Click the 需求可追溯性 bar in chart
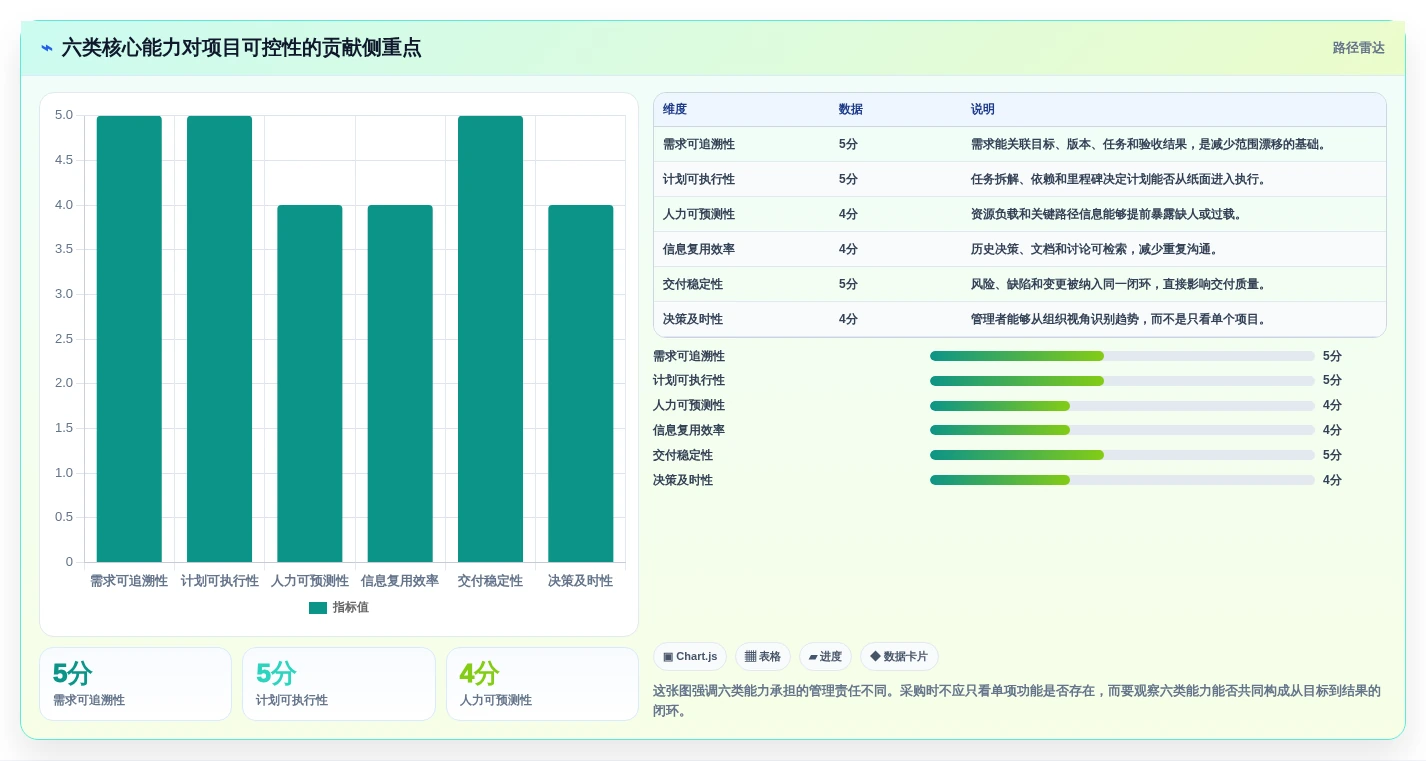This screenshot has height=761, width=1426. (129, 339)
